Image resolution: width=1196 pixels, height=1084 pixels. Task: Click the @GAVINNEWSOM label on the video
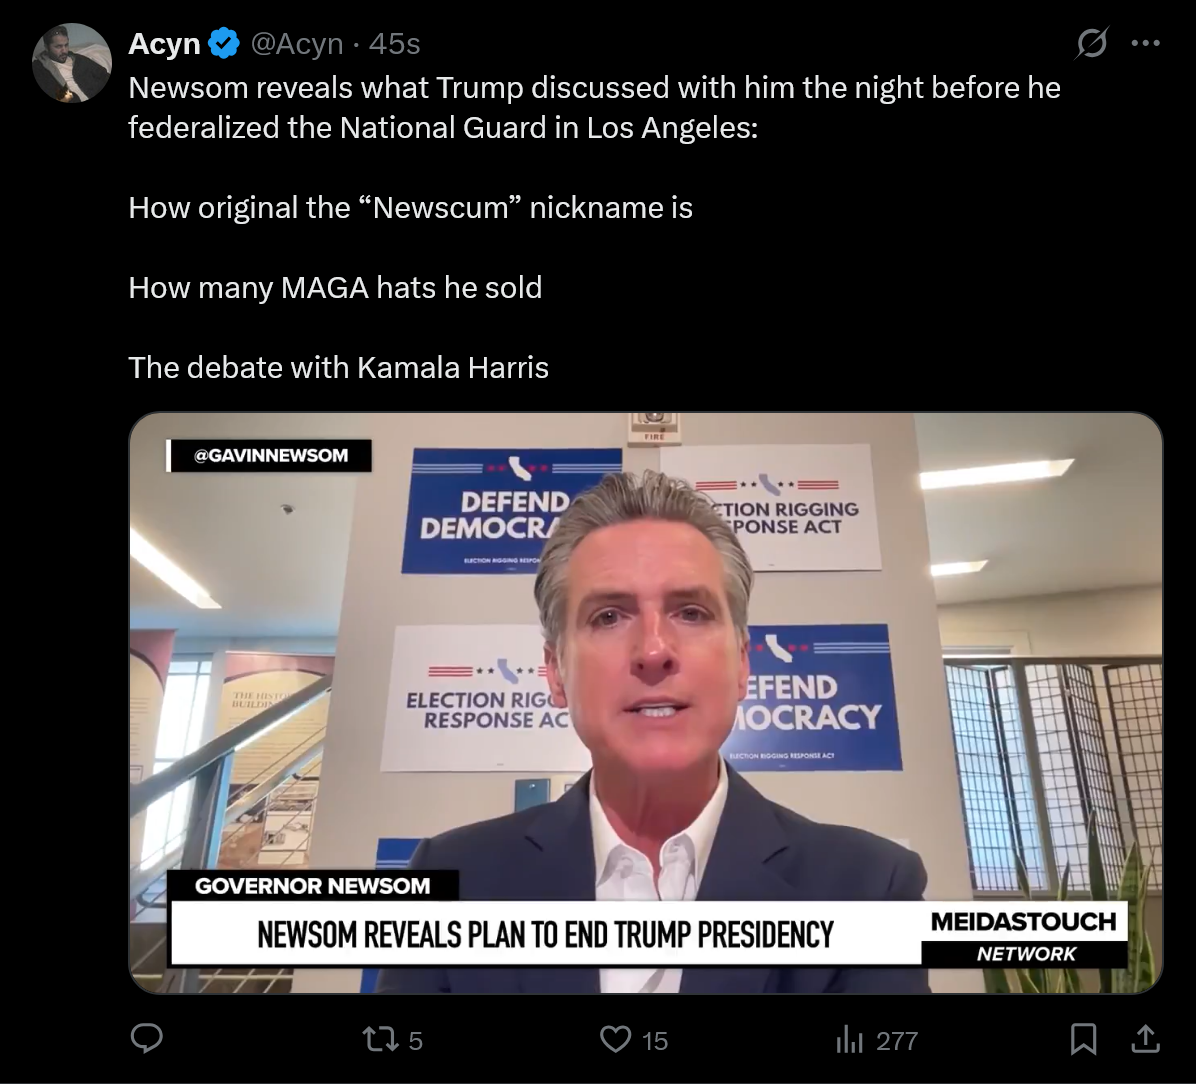click(270, 455)
